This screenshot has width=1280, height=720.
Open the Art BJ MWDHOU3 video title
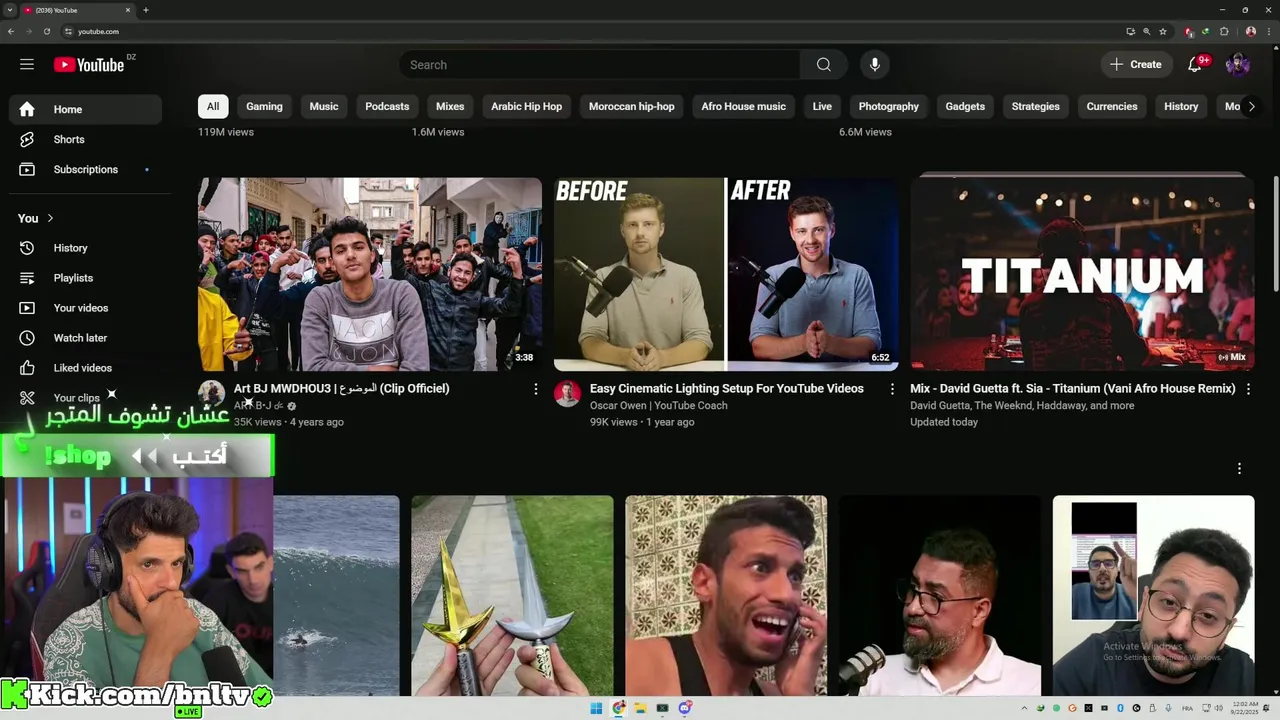(x=341, y=388)
